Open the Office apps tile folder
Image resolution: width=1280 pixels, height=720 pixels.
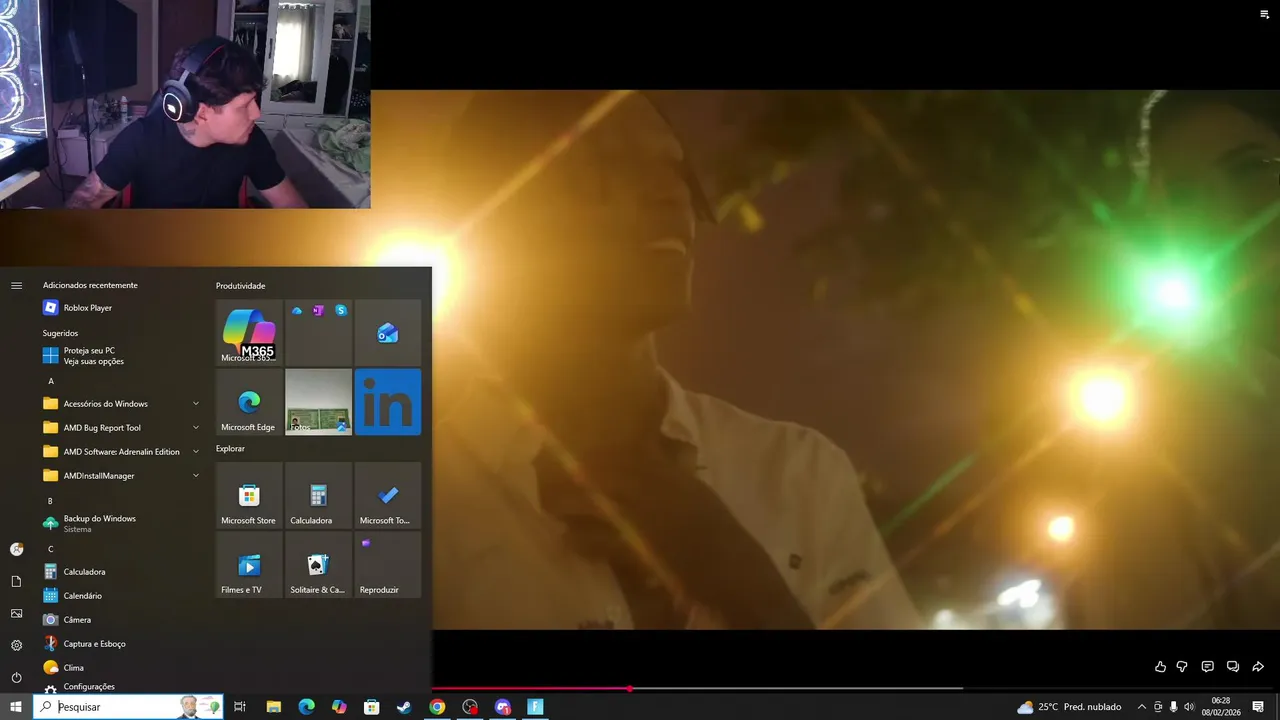click(x=318, y=333)
